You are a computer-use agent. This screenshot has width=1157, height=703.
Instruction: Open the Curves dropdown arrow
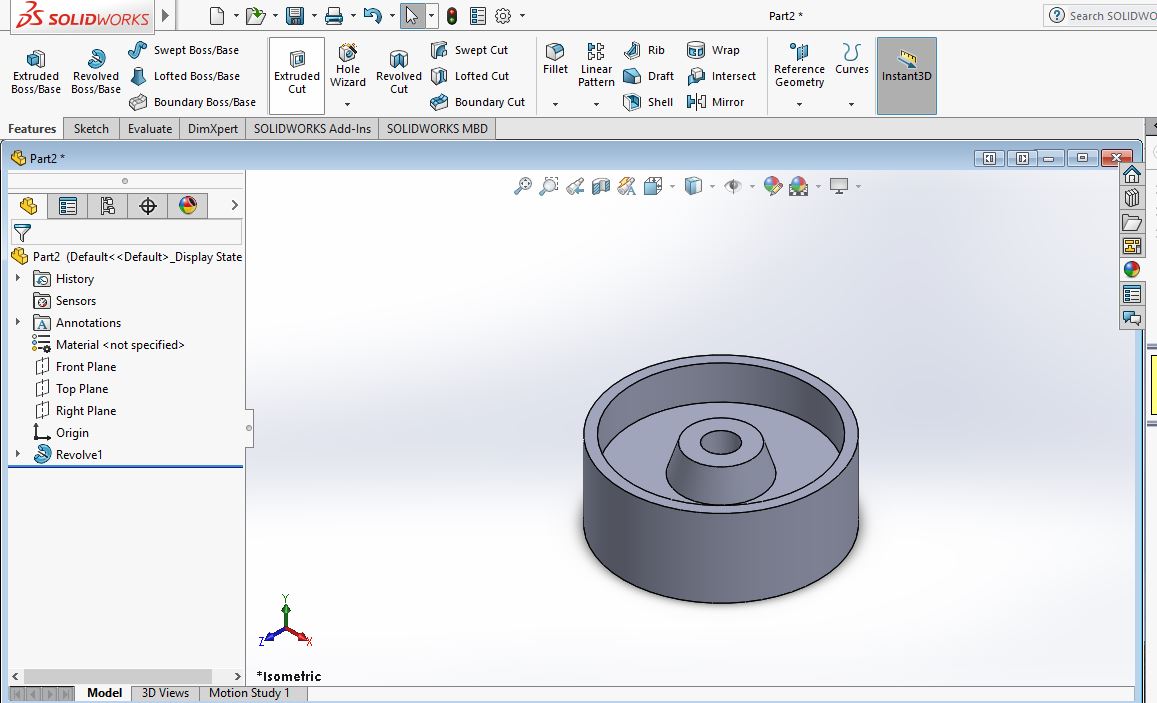click(852, 104)
